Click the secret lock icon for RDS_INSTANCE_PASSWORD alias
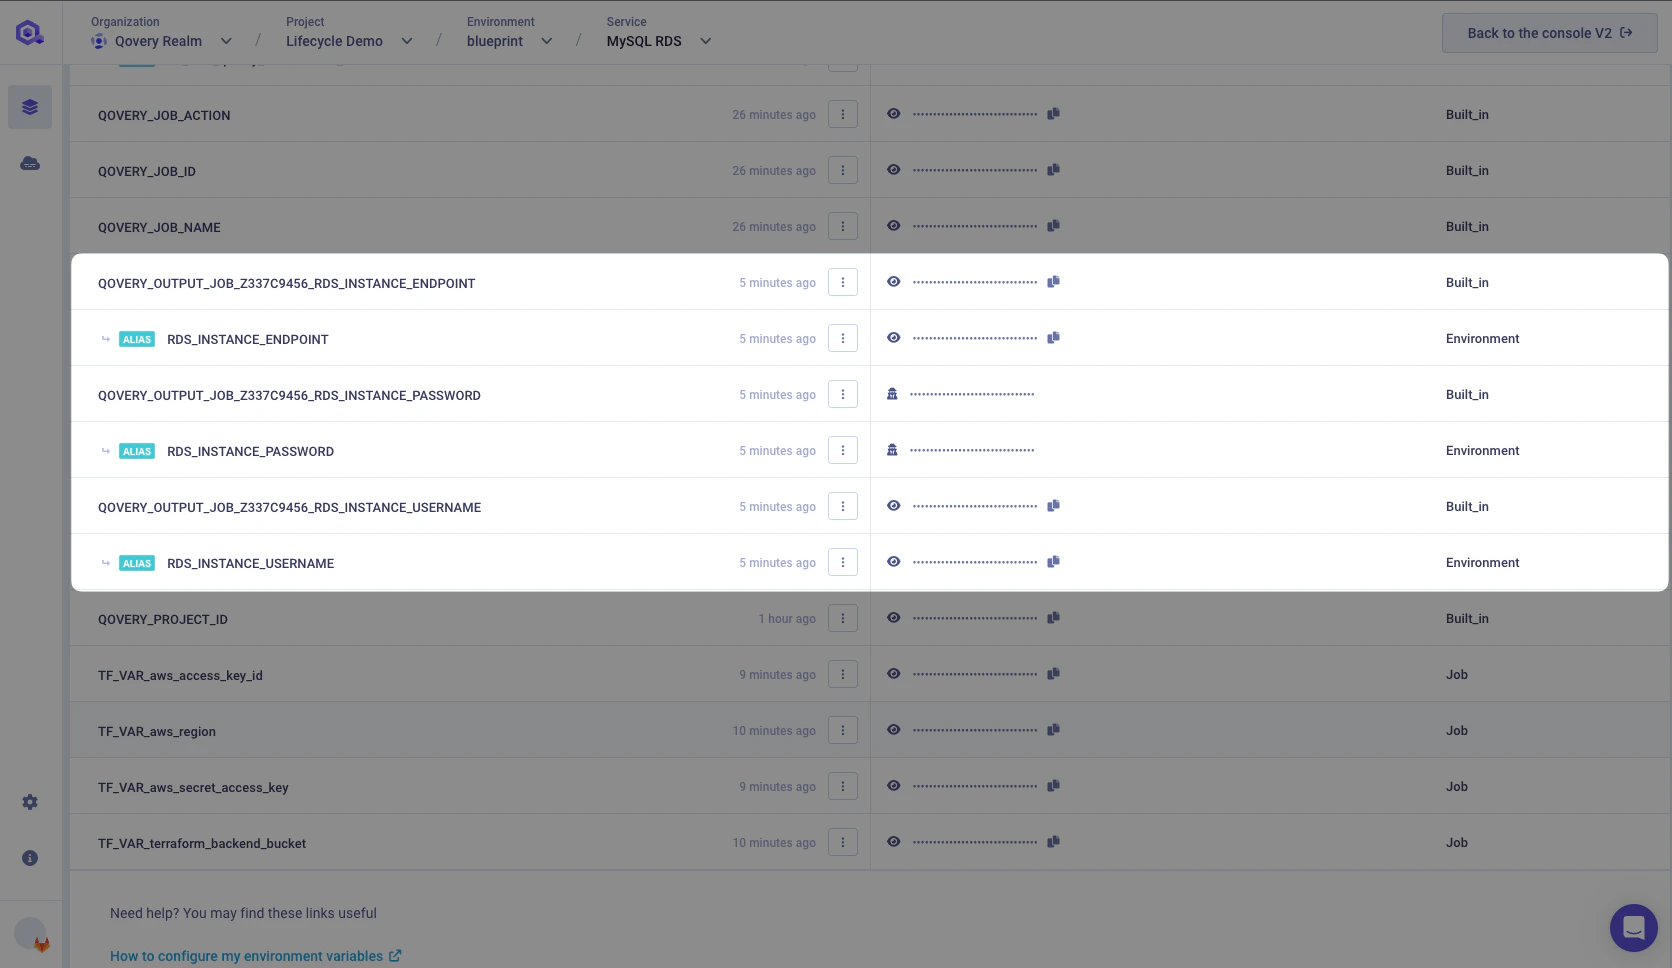 pos(892,450)
